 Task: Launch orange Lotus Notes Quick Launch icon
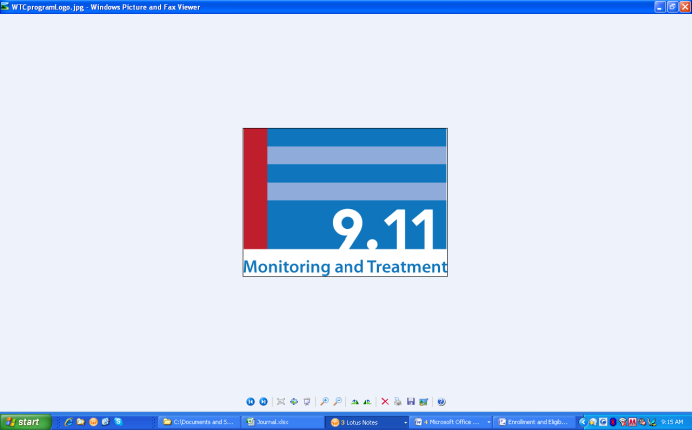click(93, 422)
